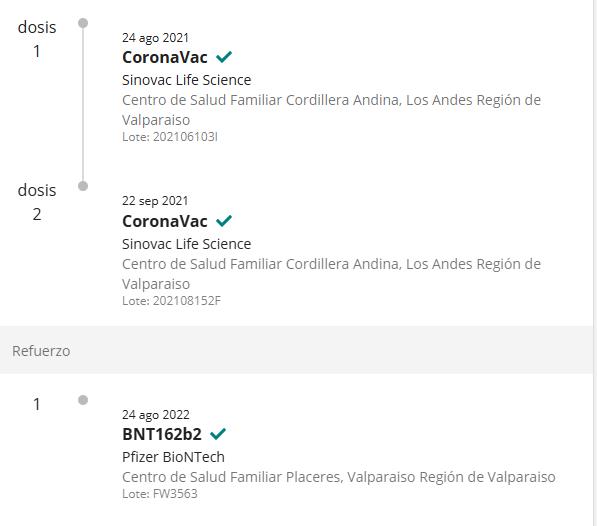
Task: Click the green checkmark beside BNT162b2
Action: pos(218,434)
